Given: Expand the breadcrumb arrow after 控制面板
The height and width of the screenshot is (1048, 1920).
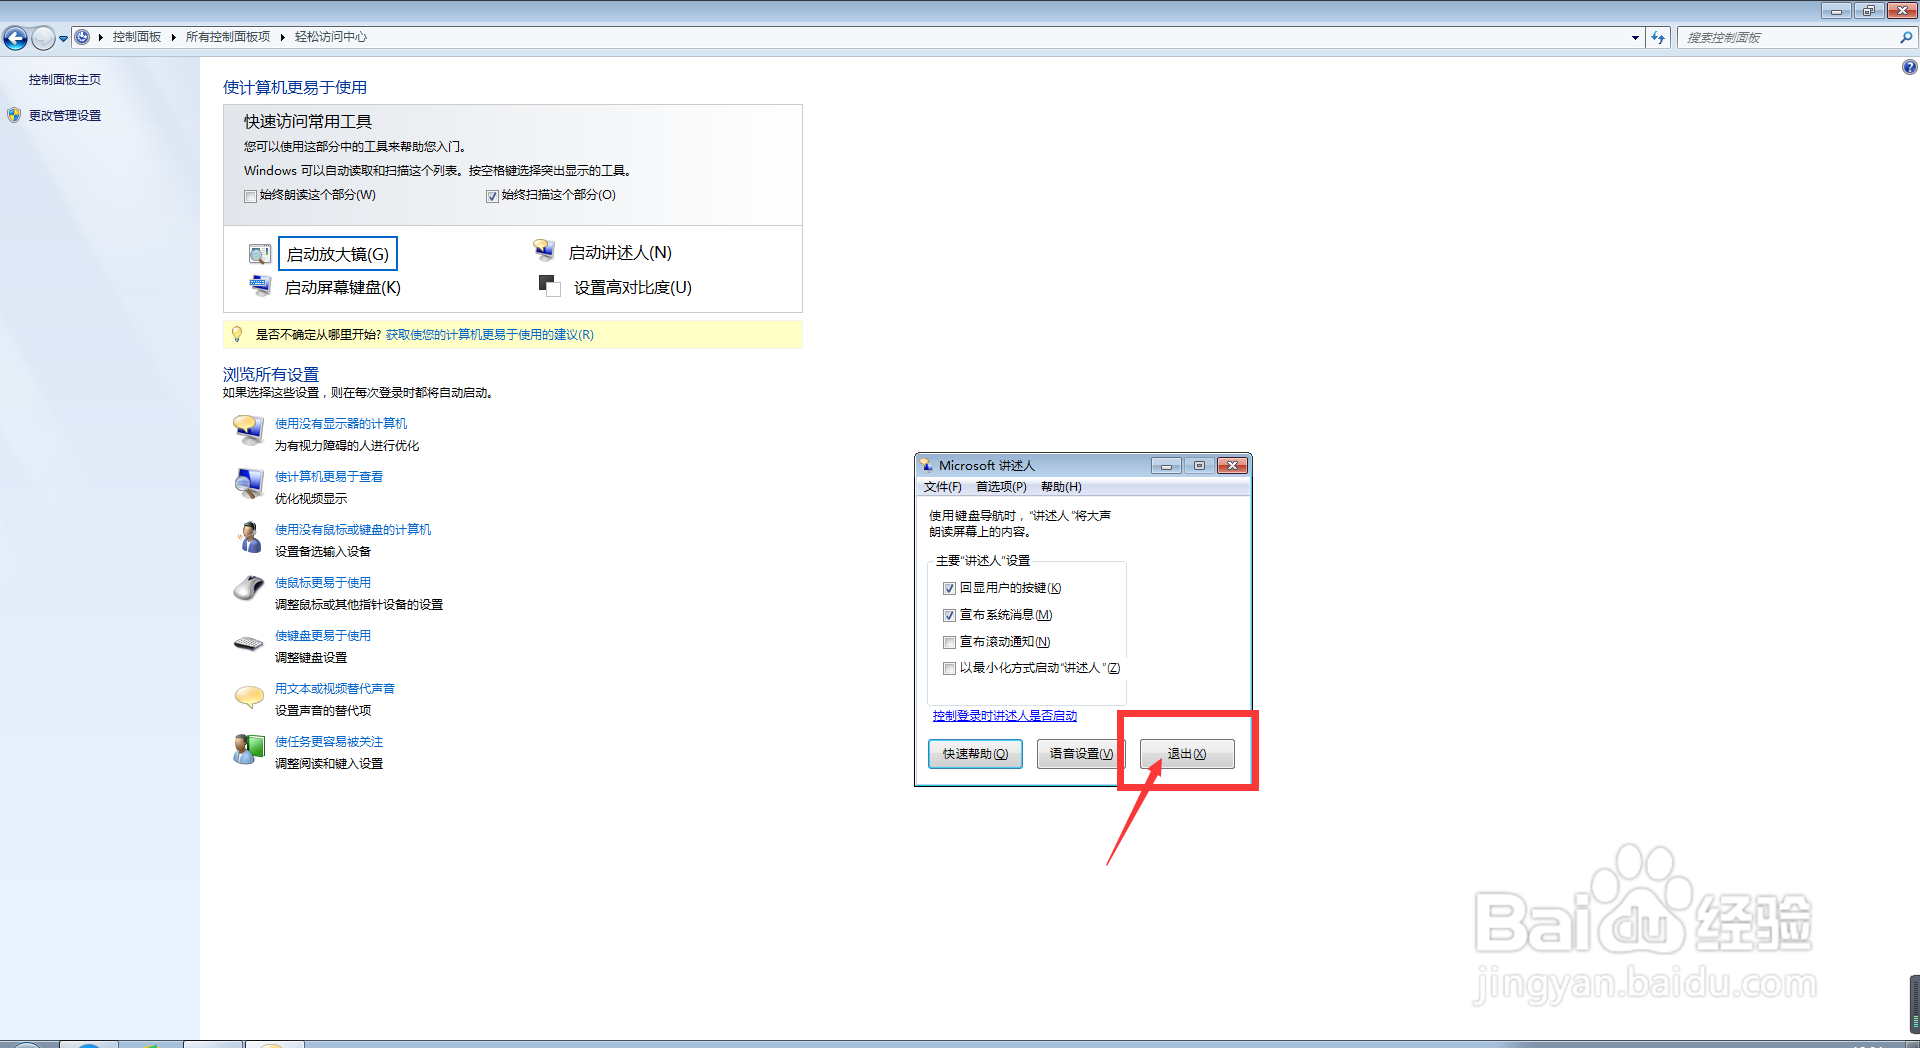Looking at the screenshot, I should pyautogui.click(x=173, y=37).
